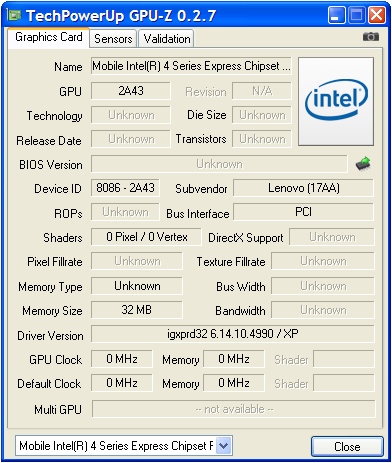The image size is (392, 463).
Task: Click the BIOS Version Unknown field
Action: coord(219,164)
